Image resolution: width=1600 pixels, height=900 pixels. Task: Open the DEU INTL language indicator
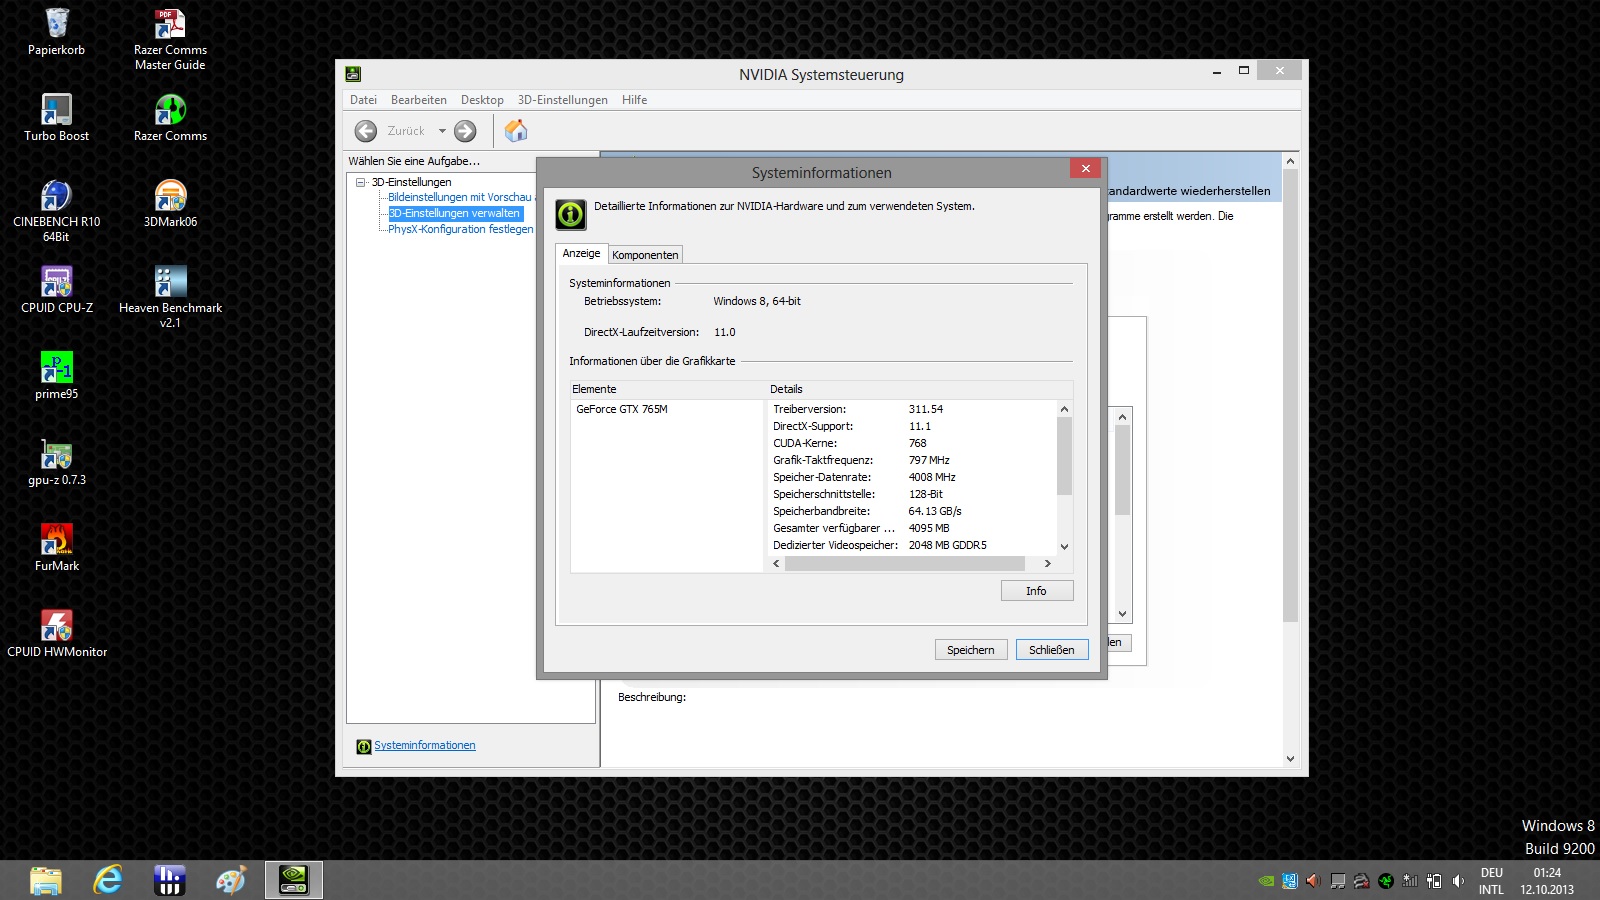1491,881
